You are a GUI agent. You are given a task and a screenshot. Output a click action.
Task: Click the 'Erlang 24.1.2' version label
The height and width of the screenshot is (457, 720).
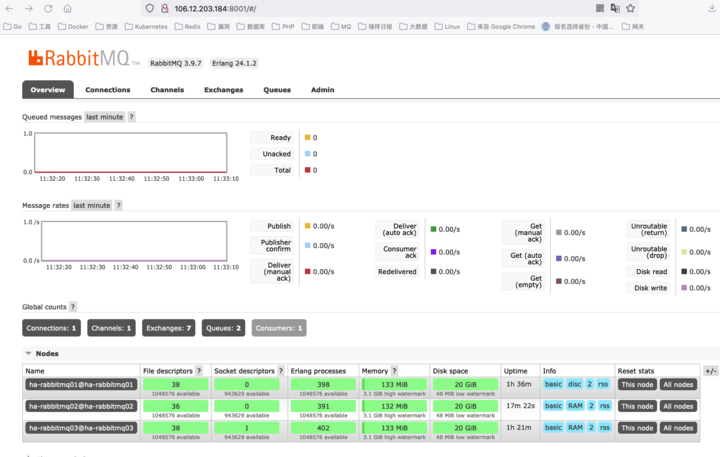pos(234,63)
